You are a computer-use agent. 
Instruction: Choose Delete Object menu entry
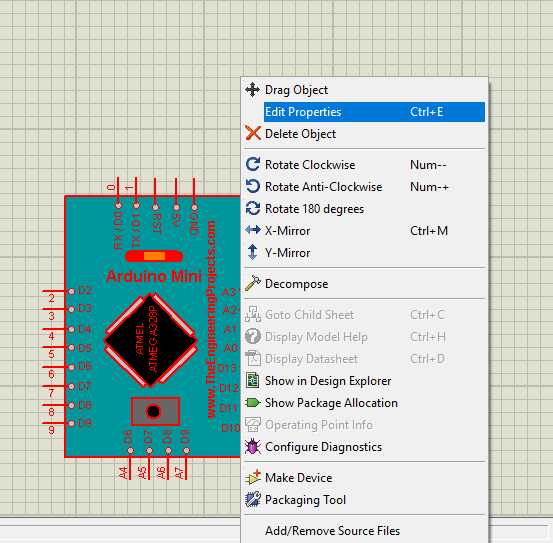365,134
